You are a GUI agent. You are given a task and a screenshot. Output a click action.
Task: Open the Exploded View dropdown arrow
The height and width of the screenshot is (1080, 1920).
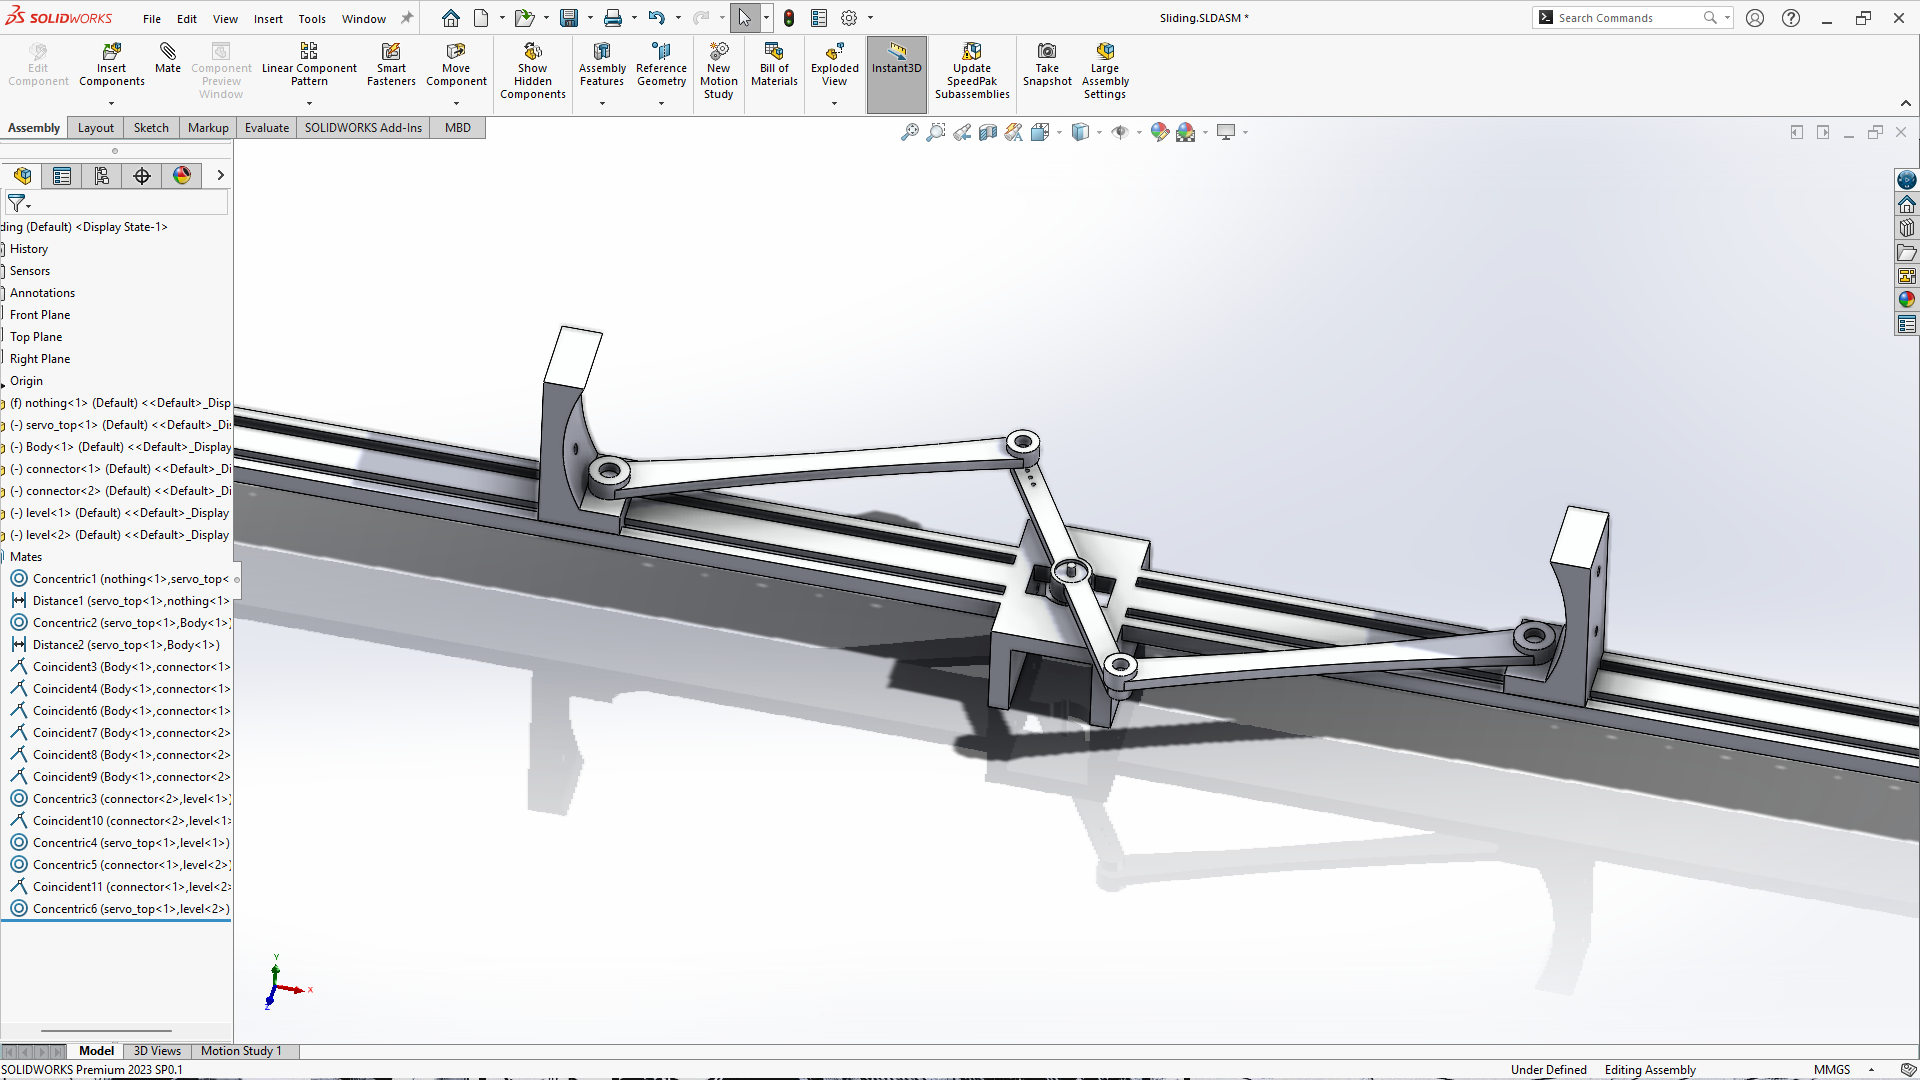(x=834, y=103)
